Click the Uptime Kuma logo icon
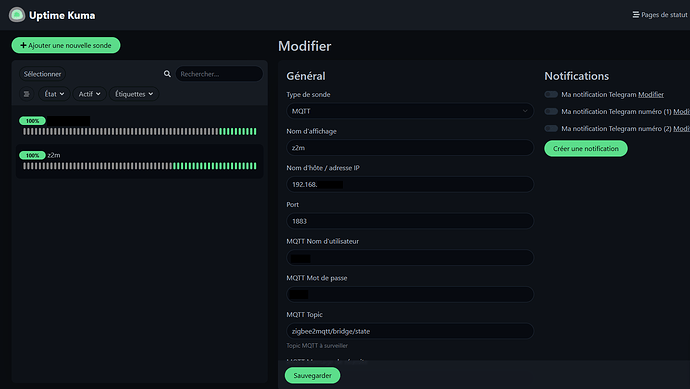 pos(17,15)
